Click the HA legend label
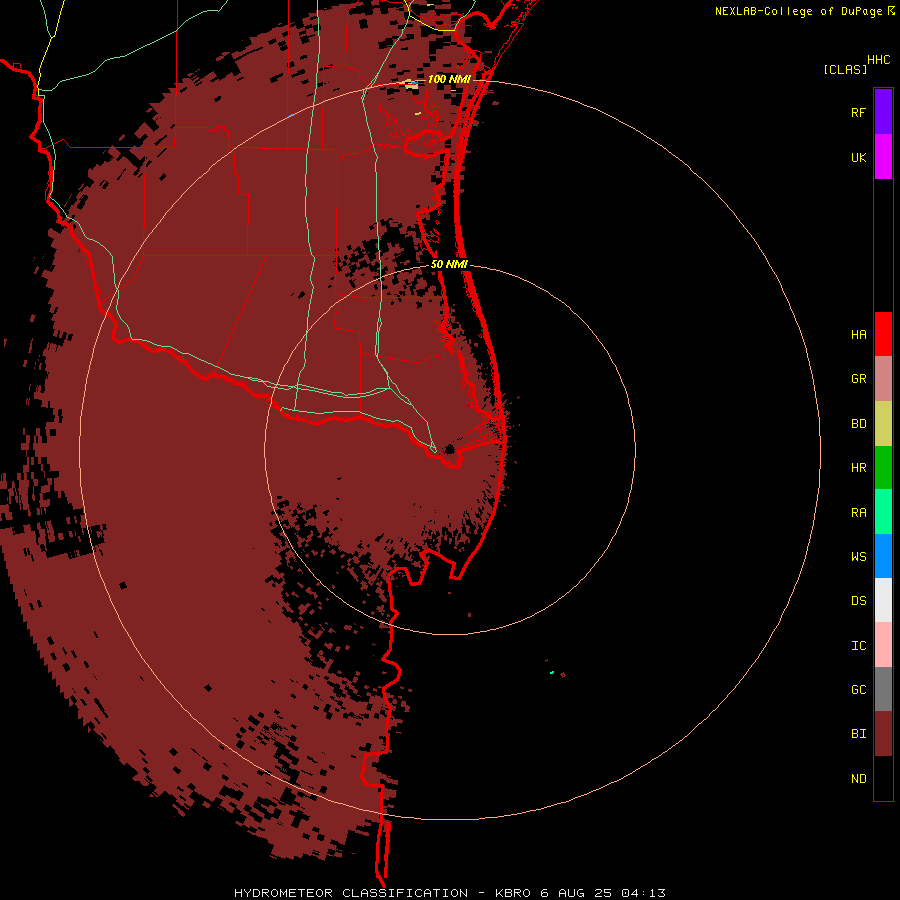Image resolution: width=900 pixels, height=900 pixels. pyautogui.click(x=858, y=334)
